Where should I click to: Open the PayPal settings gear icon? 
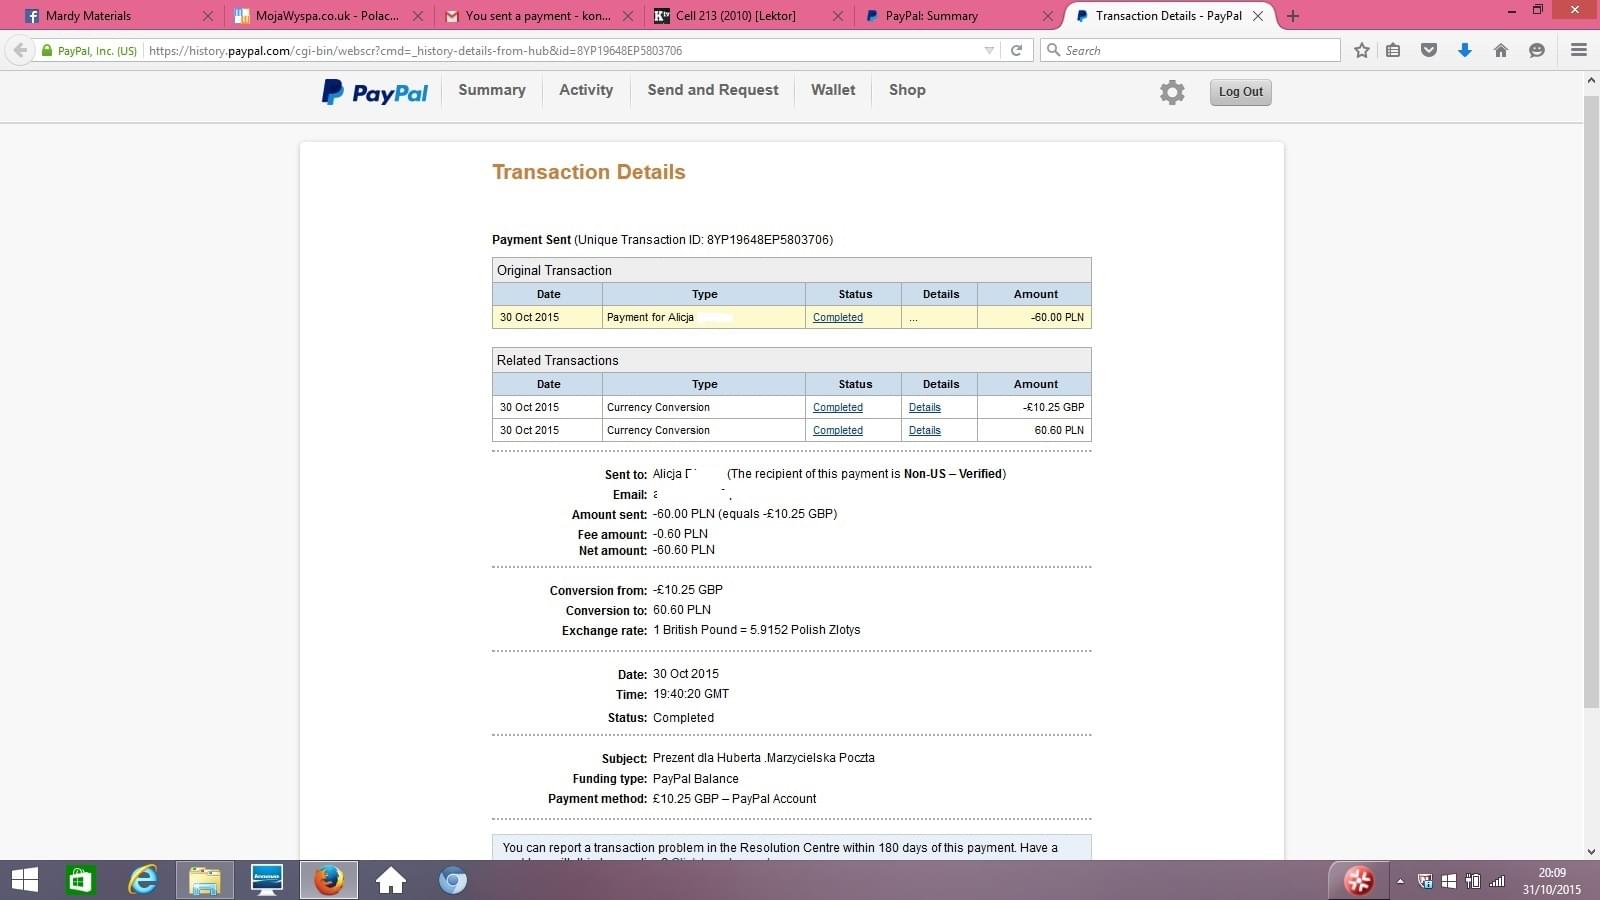1172,92
